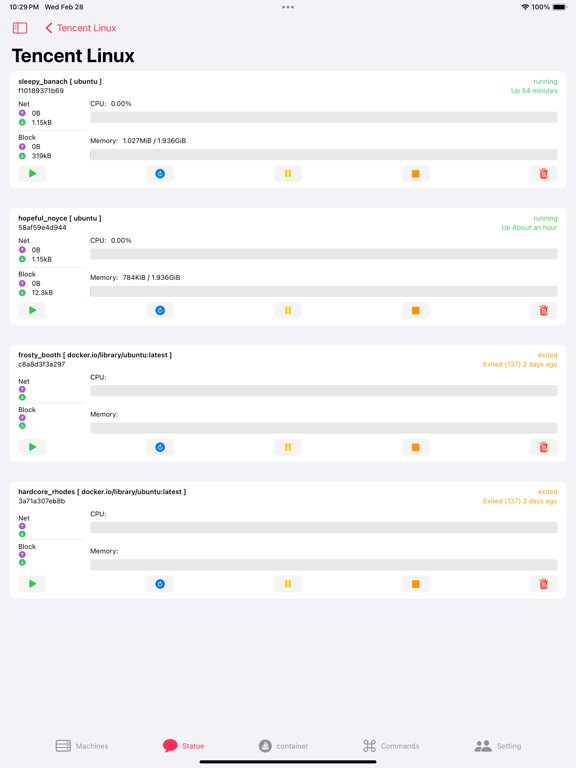Restart the frosty_booth container

tap(160, 447)
